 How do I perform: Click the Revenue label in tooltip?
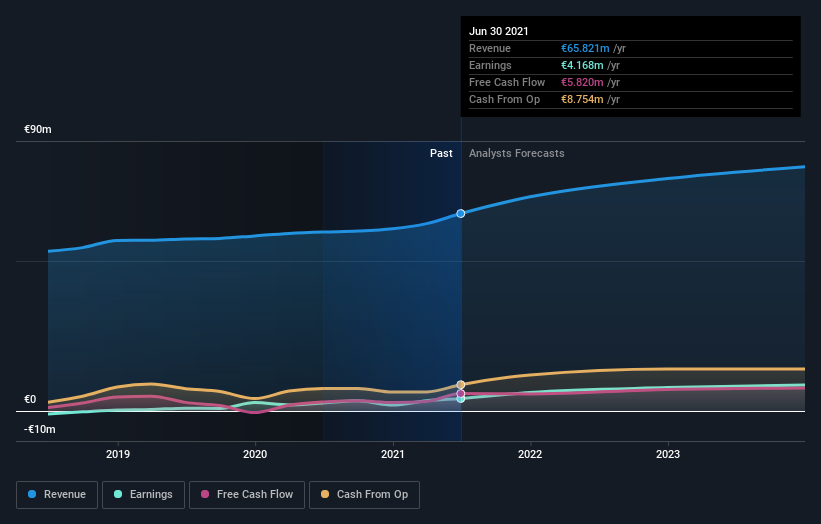click(x=490, y=49)
